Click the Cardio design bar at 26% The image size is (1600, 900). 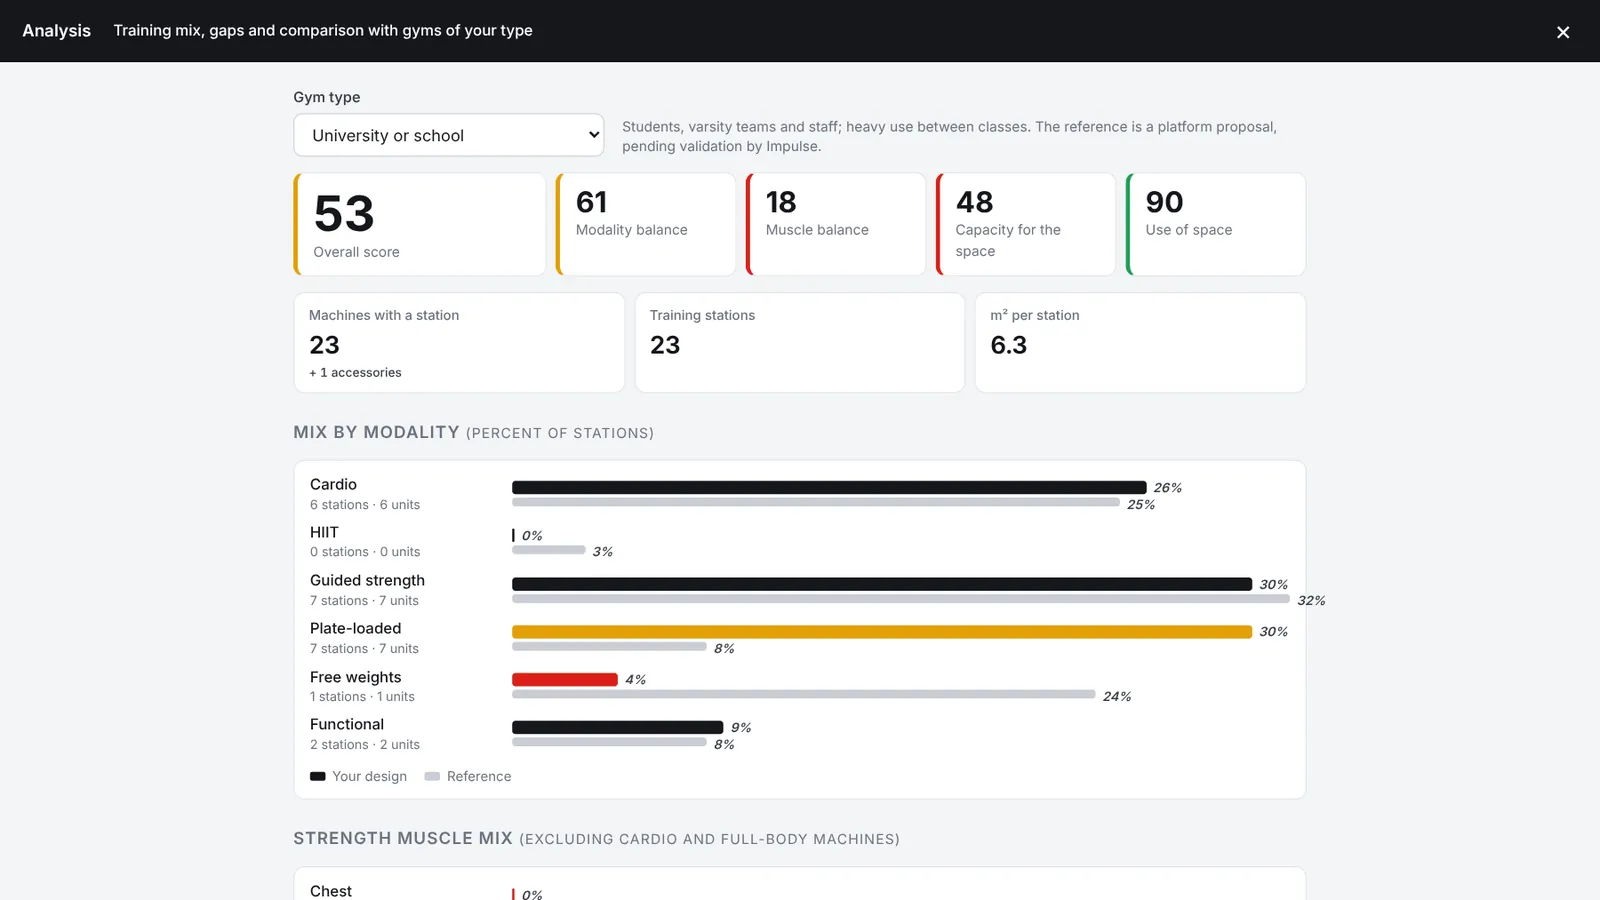click(829, 487)
